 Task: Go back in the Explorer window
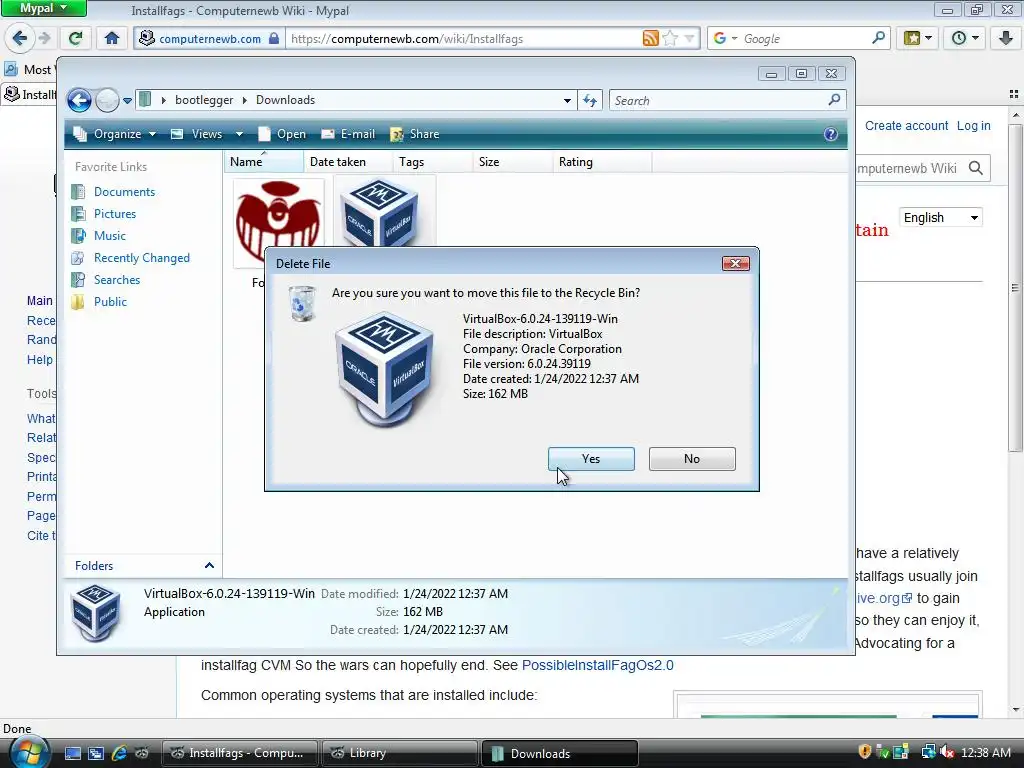click(x=80, y=100)
